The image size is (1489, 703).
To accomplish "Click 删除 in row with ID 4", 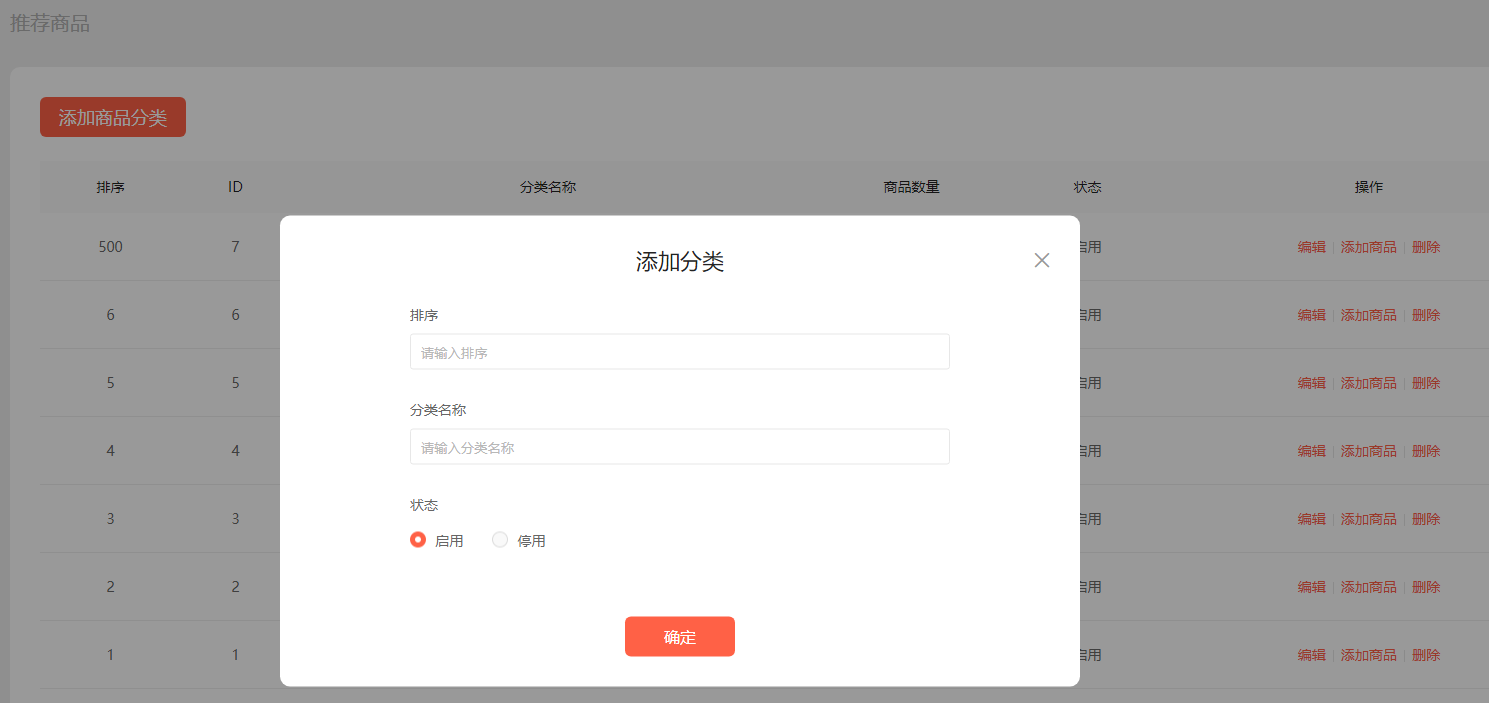I will [x=1426, y=451].
